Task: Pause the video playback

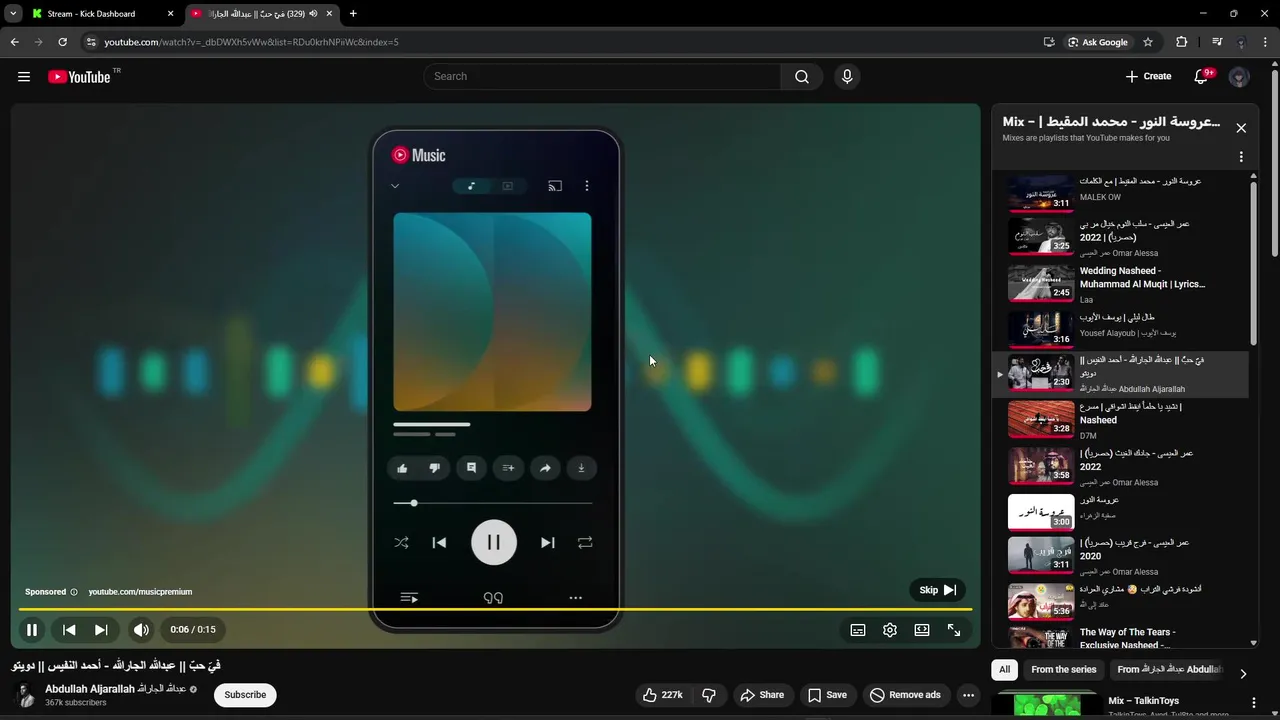Action: (x=32, y=630)
